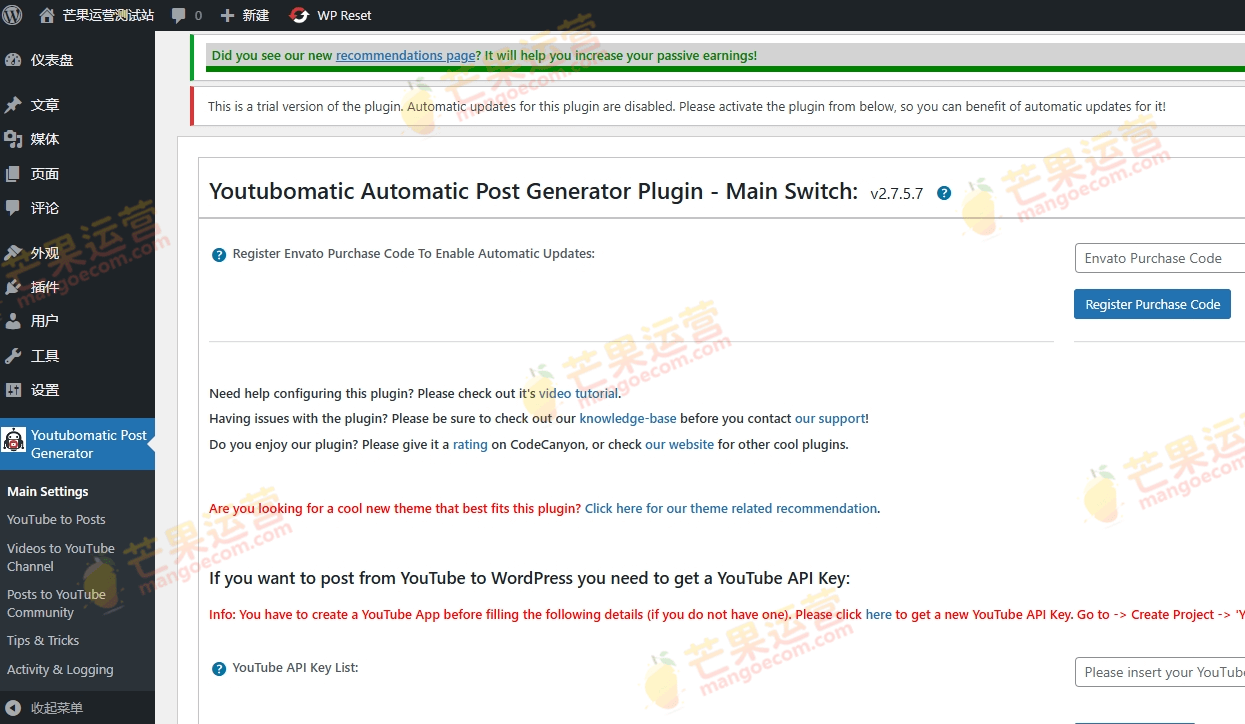This screenshot has width=1245, height=724.
Task: Click the 芒果运营测试站 site name
Action: point(108,15)
